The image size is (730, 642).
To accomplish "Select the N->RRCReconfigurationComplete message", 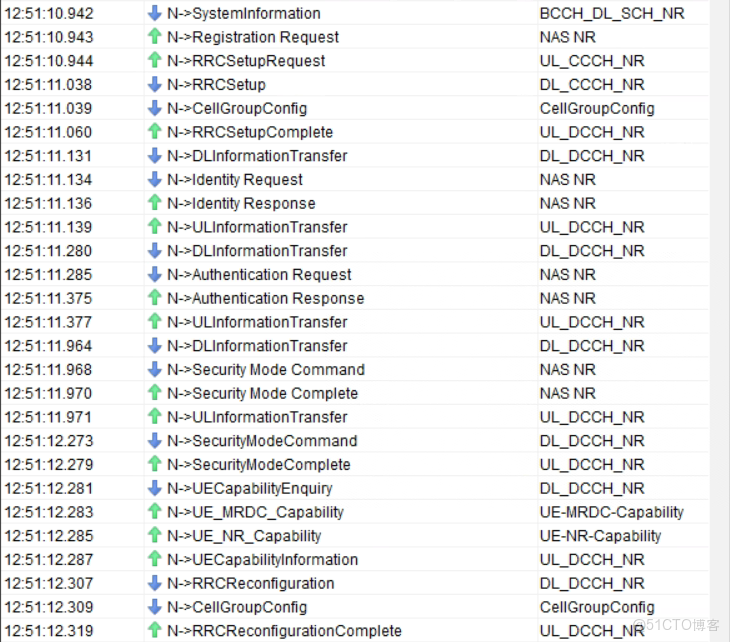I will click(x=284, y=631).
